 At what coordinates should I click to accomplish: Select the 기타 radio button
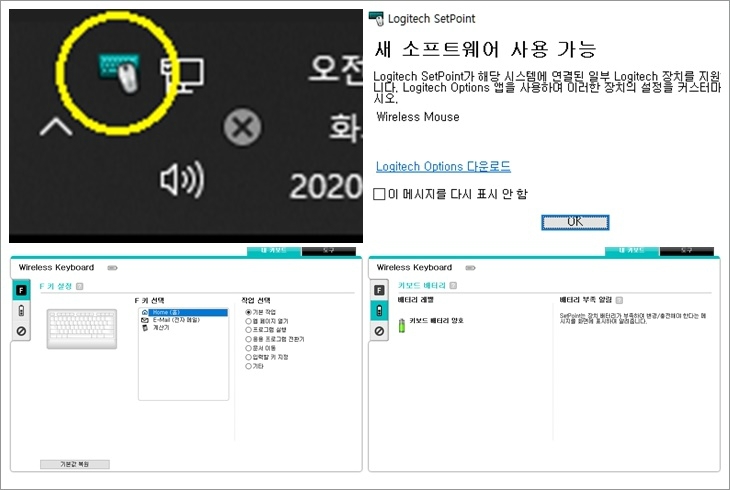pyautogui.click(x=248, y=366)
